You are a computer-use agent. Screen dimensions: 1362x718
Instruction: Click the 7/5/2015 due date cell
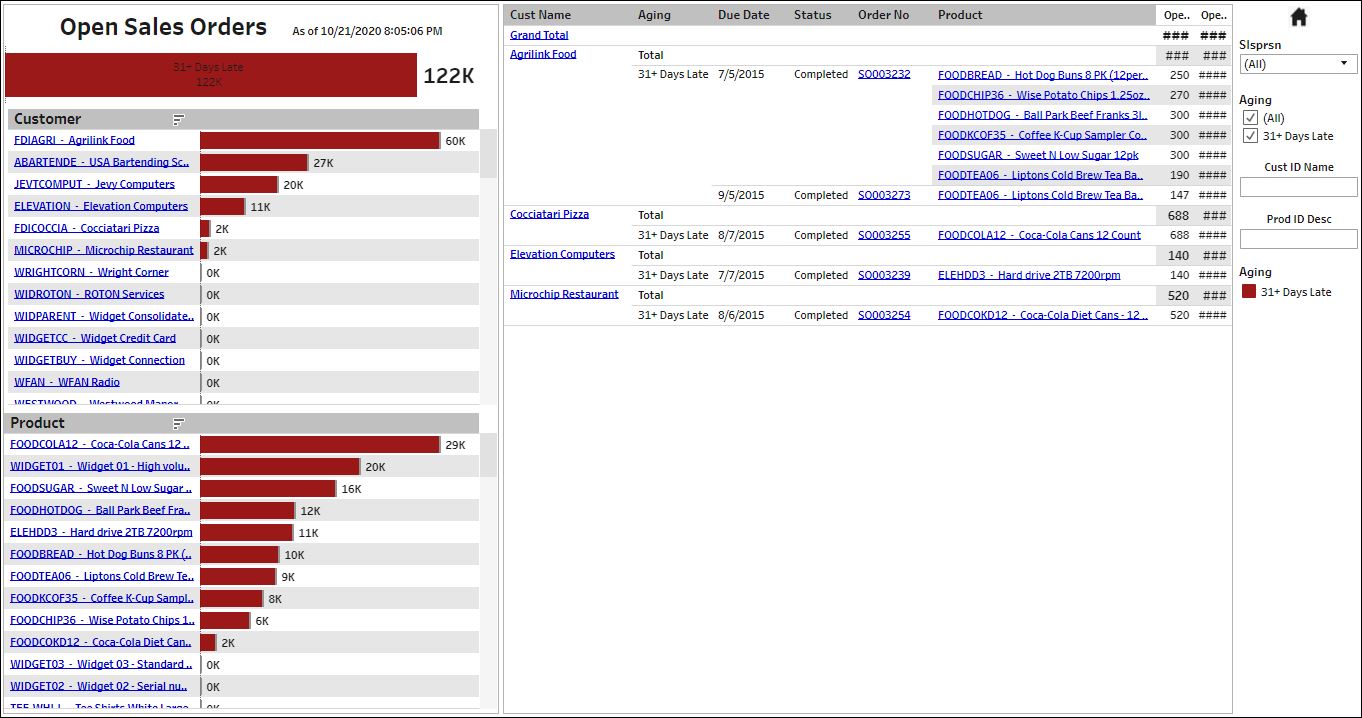(741, 75)
